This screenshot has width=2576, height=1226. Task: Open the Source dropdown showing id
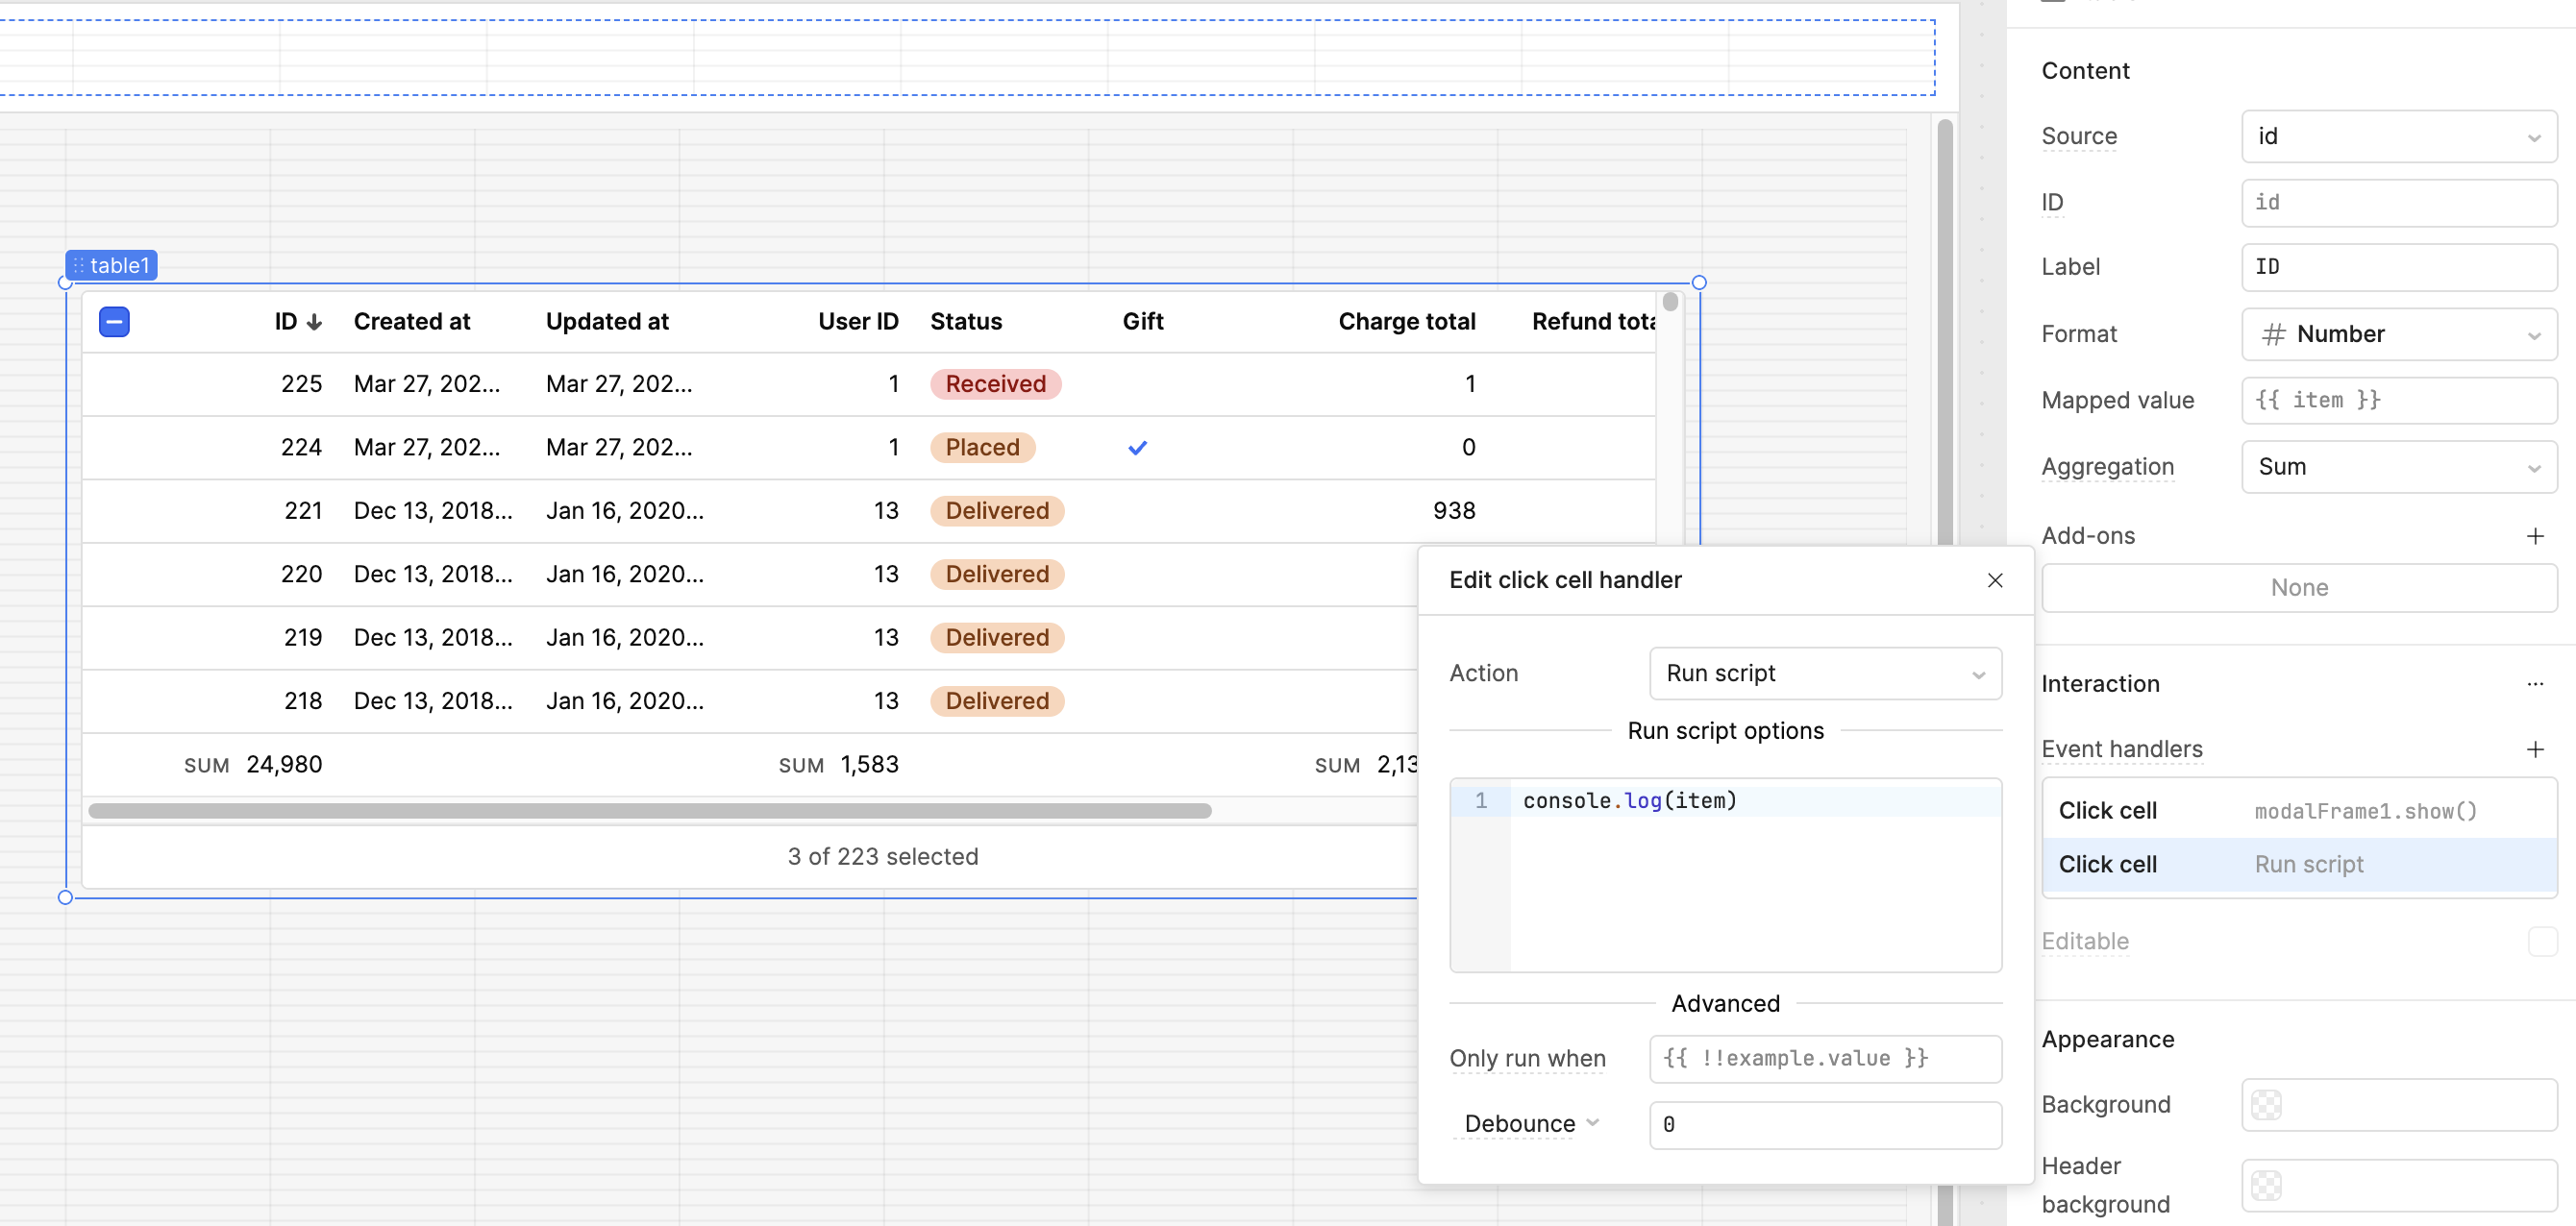(2398, 136)
